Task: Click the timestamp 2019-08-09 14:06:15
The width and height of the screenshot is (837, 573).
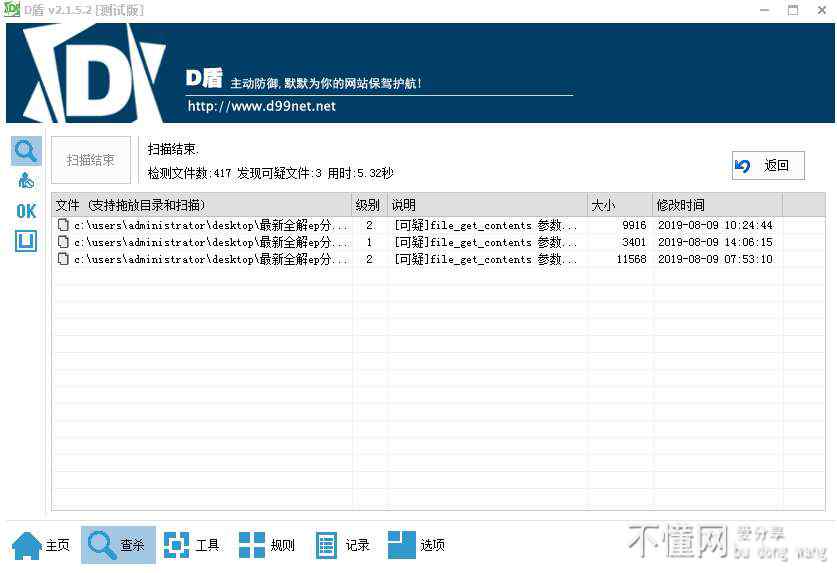Action: [715, 242]
